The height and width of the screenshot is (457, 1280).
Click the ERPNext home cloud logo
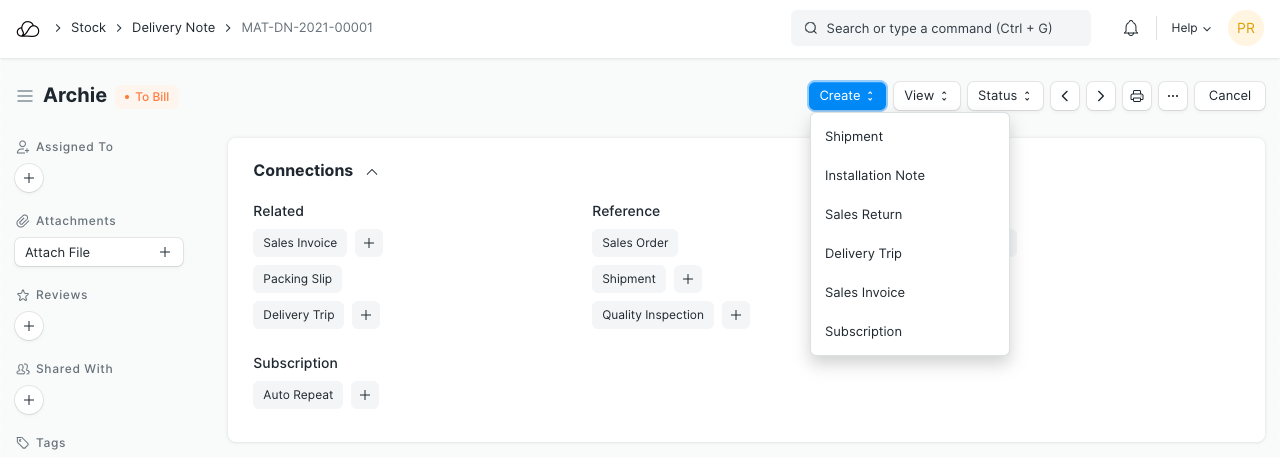click(x=28, y=28)
